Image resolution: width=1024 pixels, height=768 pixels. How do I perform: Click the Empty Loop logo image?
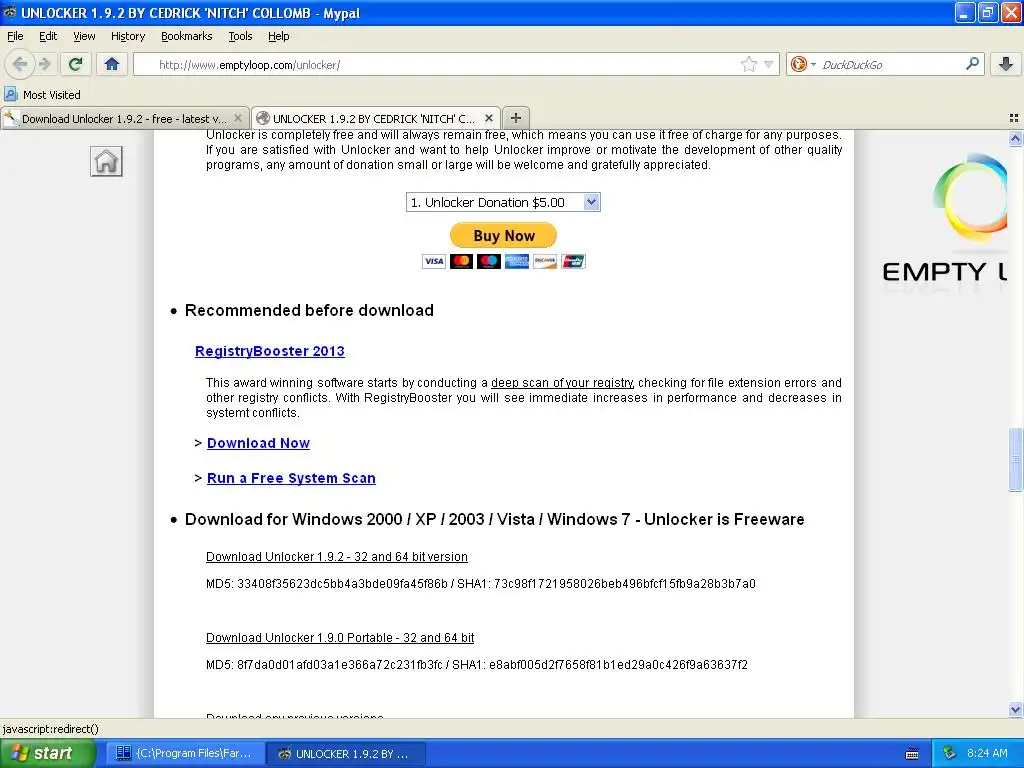(946, 221)
